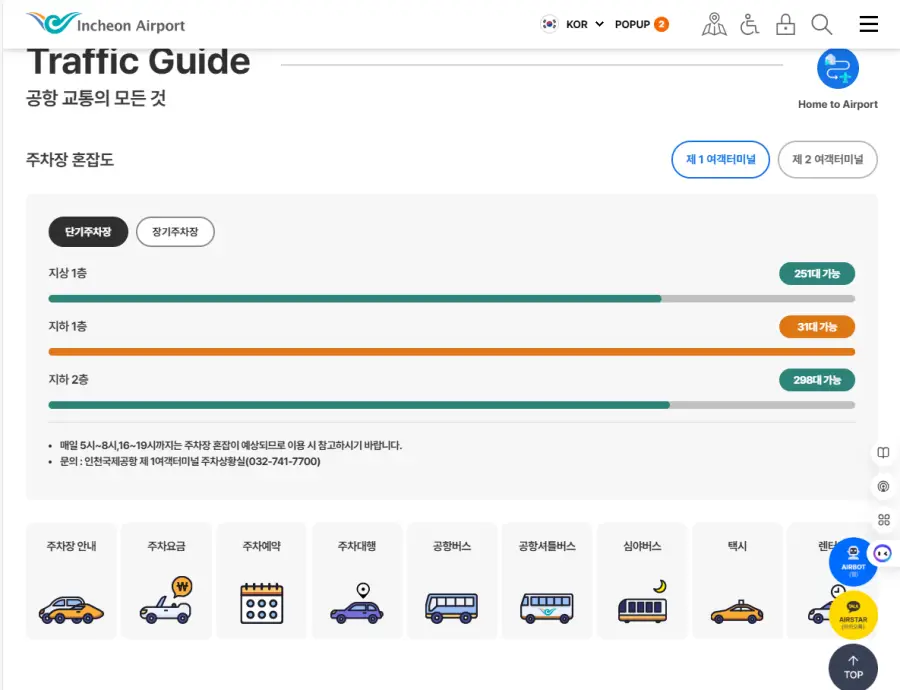The width and height of the screenshot is (900, 690).
Task: Open the 주차대행 card
Action: coord(357,580)
